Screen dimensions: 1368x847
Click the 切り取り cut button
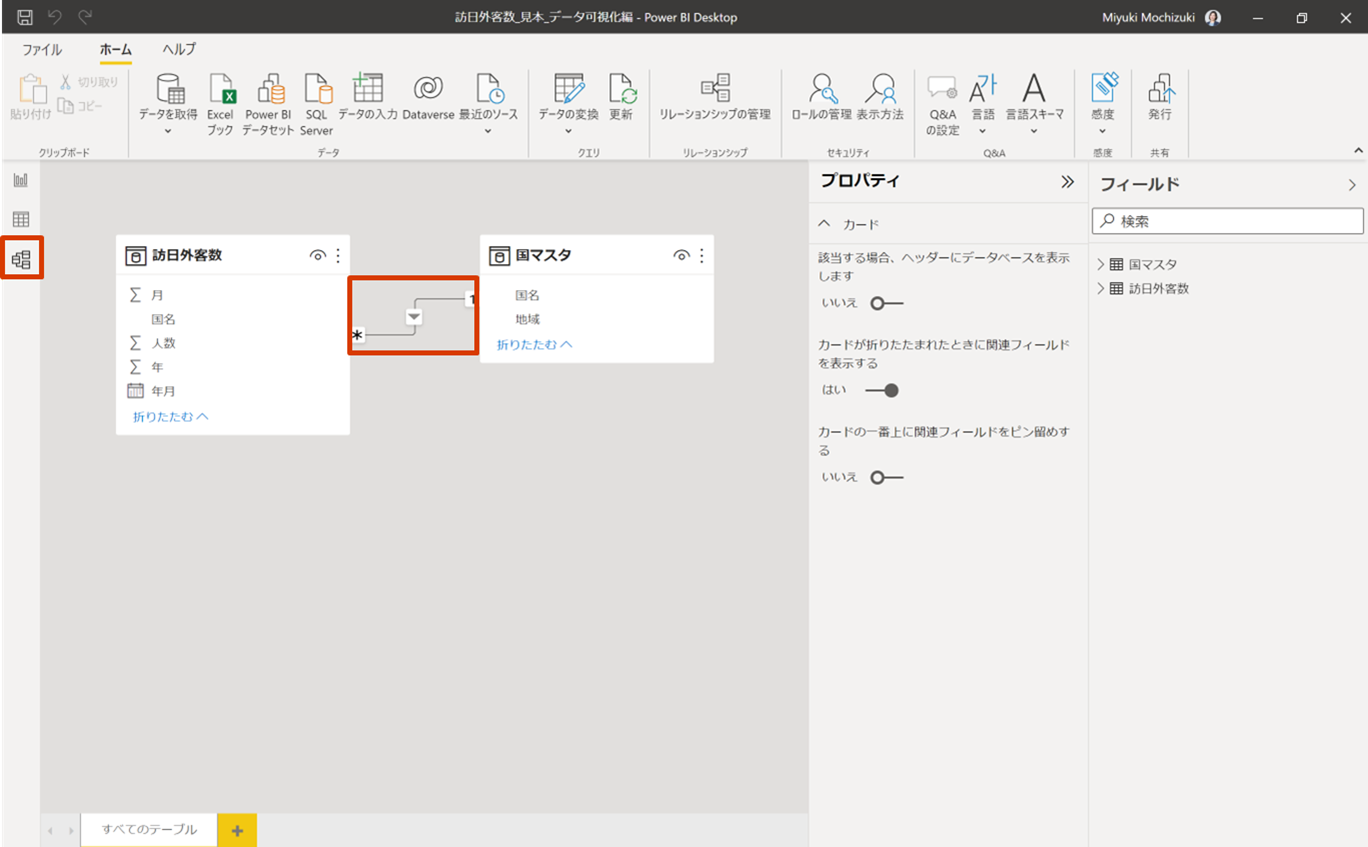coord(89,82)
